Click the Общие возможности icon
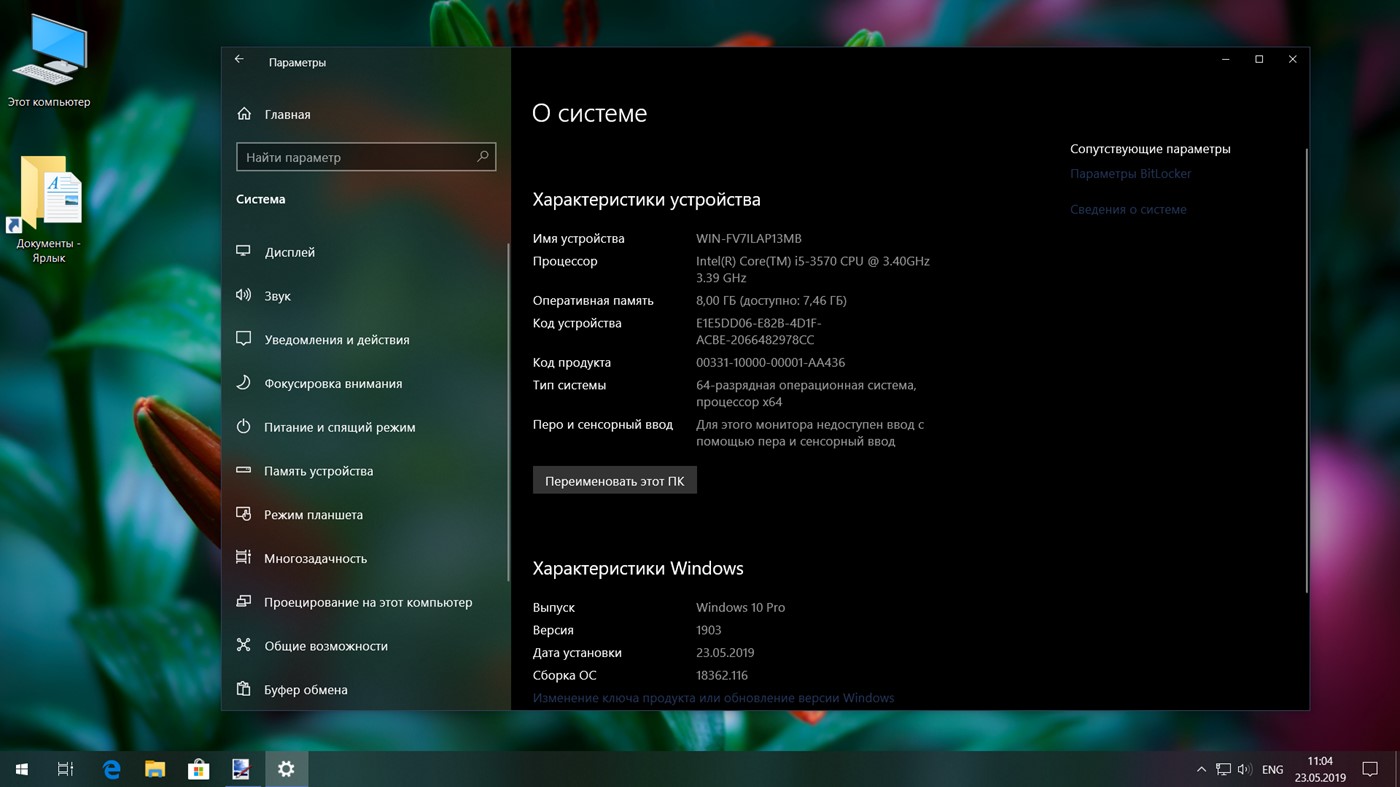 [x=243, y=645]
